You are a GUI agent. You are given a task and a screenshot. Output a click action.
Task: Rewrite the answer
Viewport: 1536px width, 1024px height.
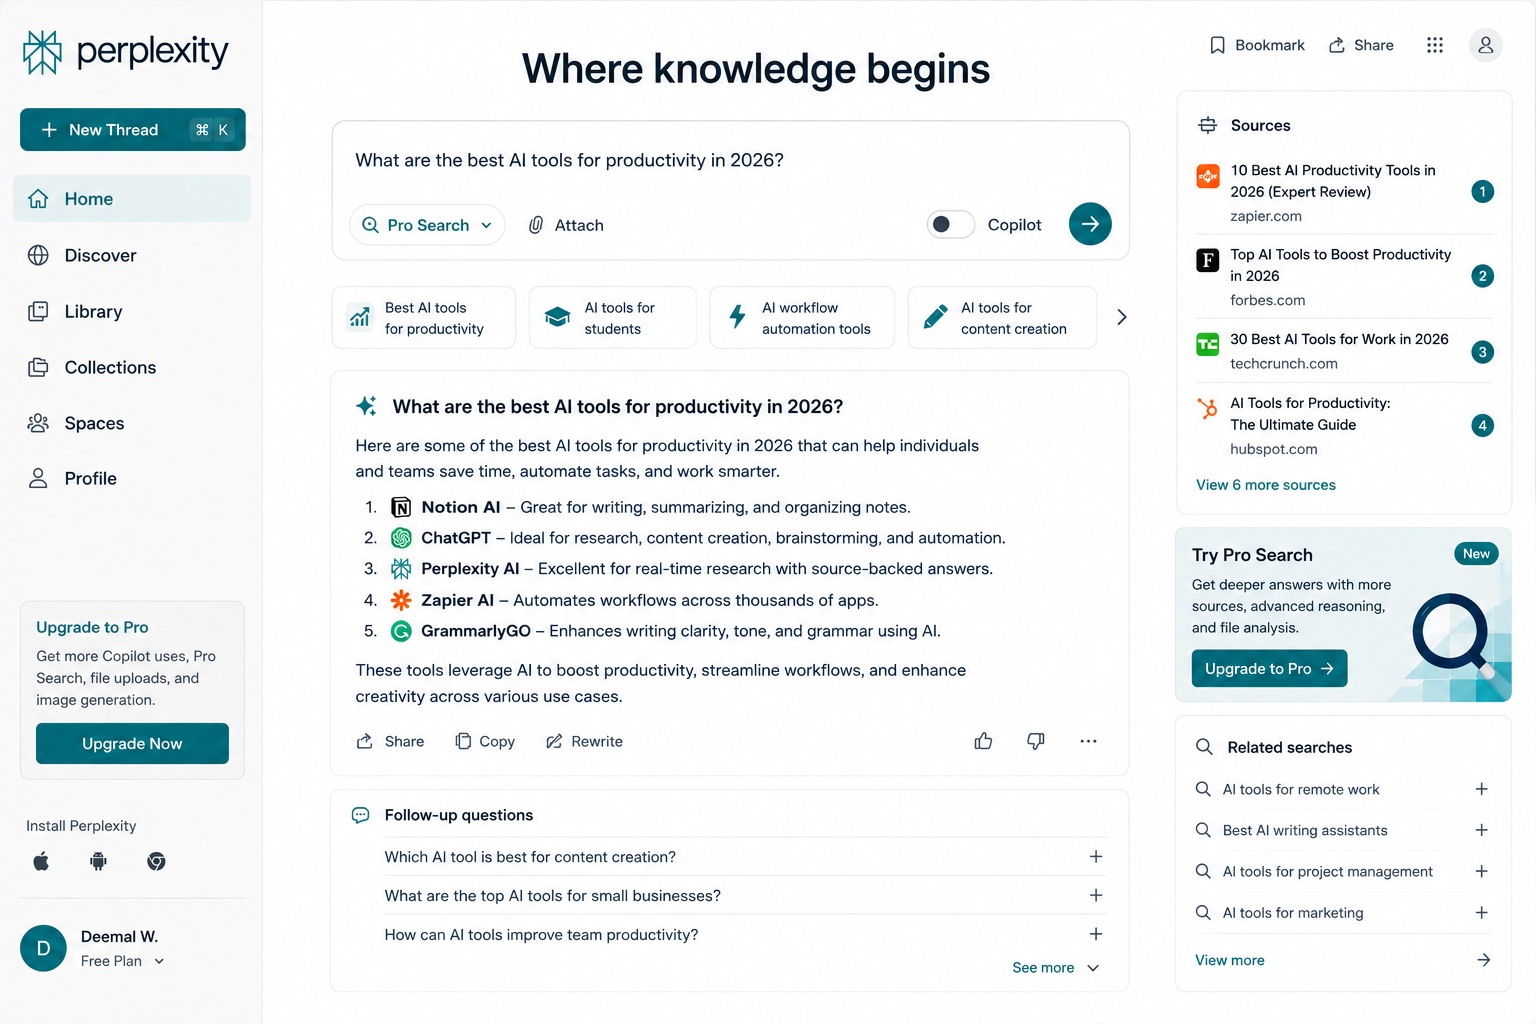(x=584, y=741)
